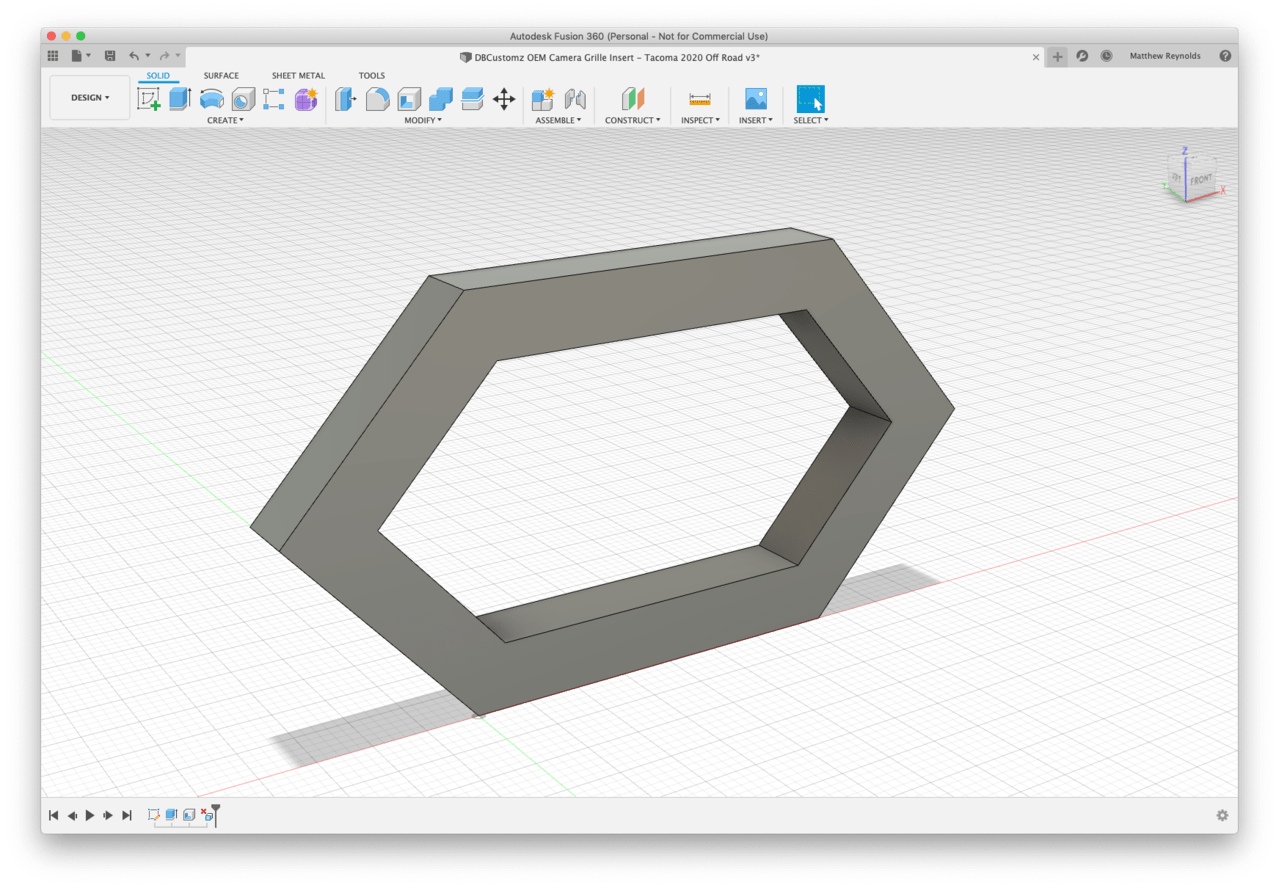This screenshot has width=1279, height=888.
Task: Select the Create Form tool
Action: (x=306, y=99)
